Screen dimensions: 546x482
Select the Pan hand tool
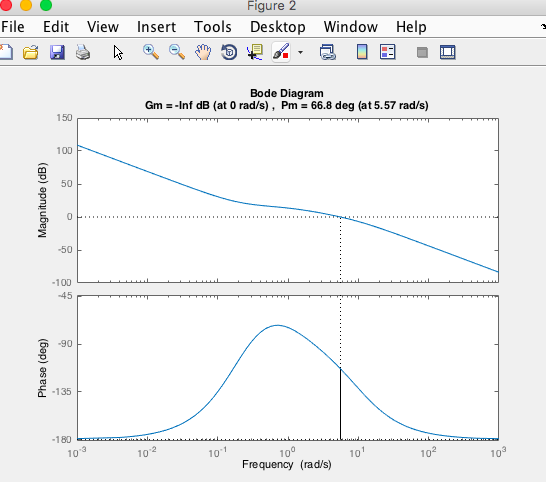203,53
